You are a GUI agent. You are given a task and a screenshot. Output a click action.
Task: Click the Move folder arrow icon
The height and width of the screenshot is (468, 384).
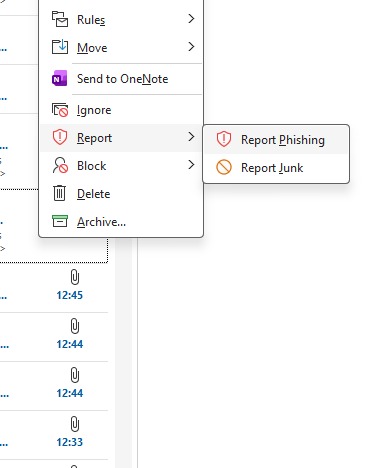click(60, 47)
